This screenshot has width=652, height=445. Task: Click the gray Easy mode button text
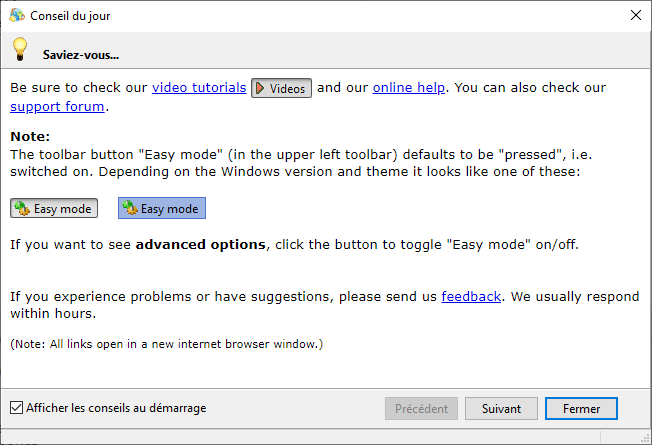click(x=63, y=209)
